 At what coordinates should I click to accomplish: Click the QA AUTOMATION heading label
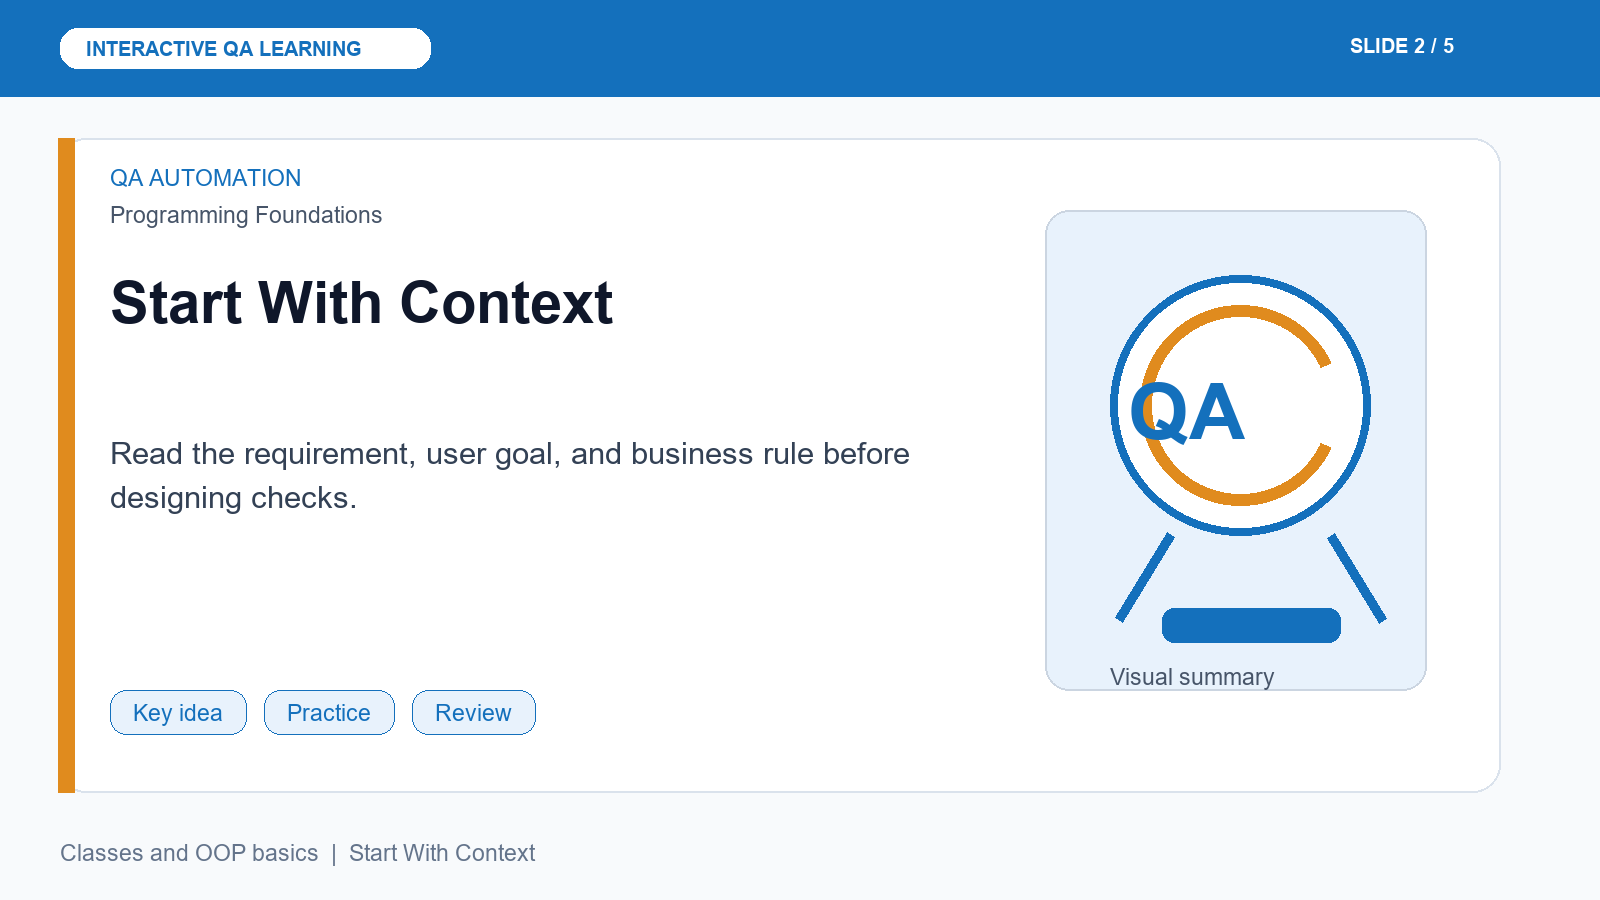pos(205,178)
